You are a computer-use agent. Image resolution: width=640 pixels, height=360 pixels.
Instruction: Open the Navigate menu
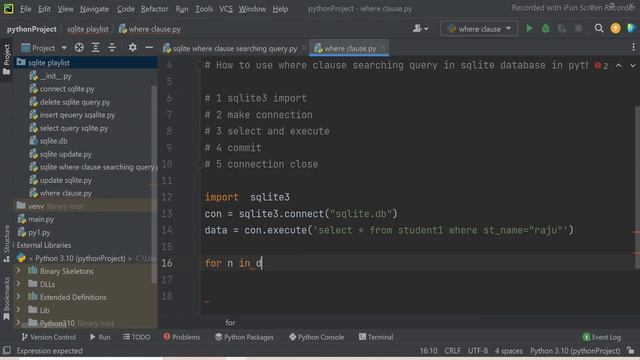pyautogui.click(x=94, y=9)
